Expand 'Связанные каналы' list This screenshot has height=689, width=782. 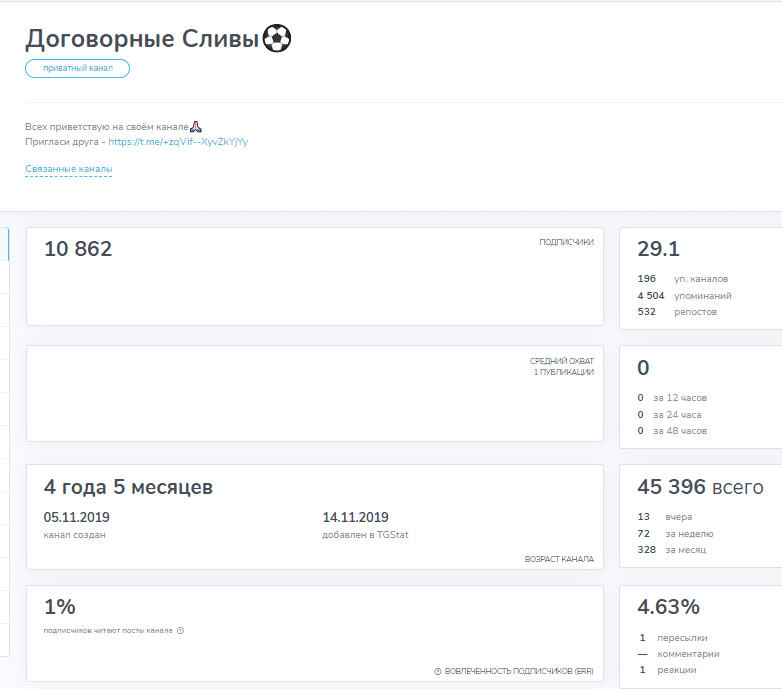68,169
